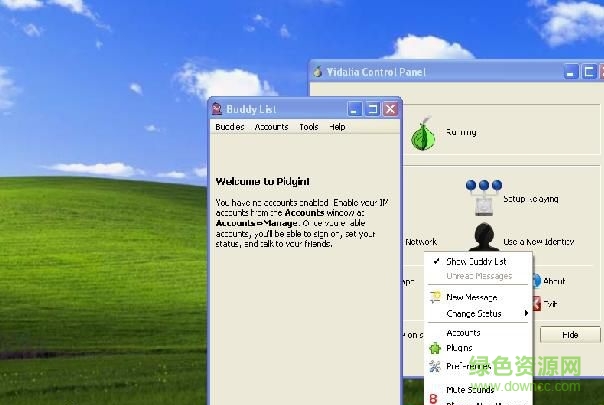This screenshot has height=405, width=604.
Task: Select Accounts from the tray context menu
Action: pyautogui.click(x=463, y=332)
